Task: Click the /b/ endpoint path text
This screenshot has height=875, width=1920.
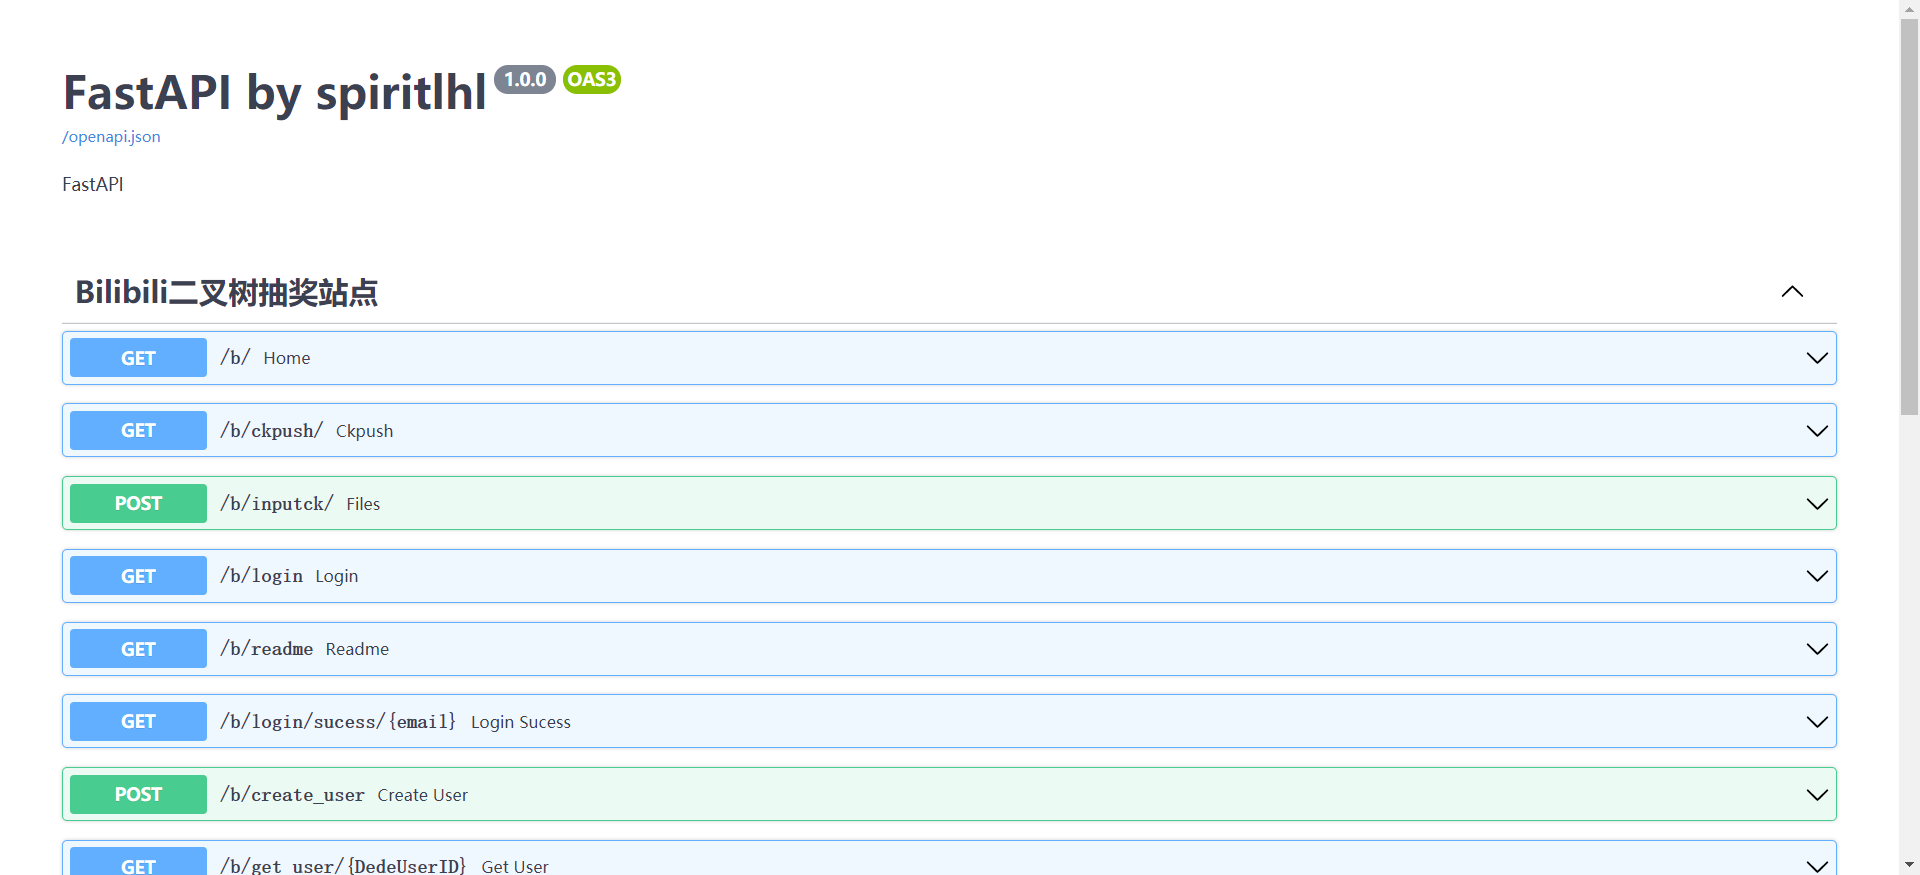Action: [235, 358]
